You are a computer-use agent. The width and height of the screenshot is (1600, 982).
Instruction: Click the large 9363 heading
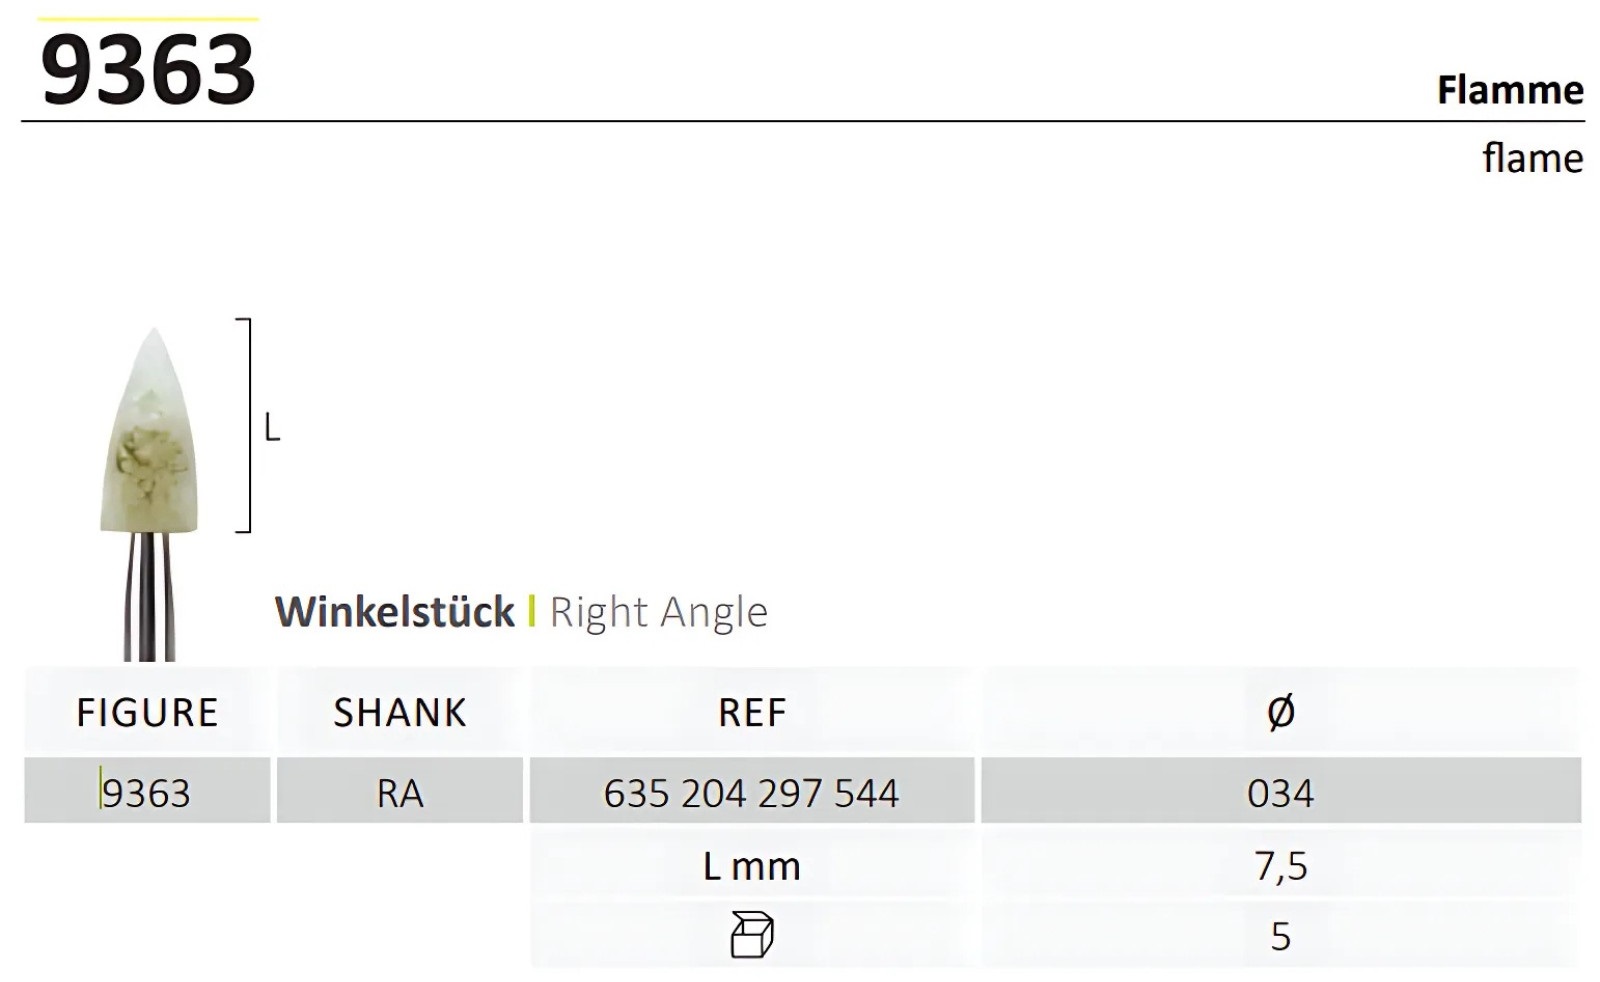click(x=148, y=70)
